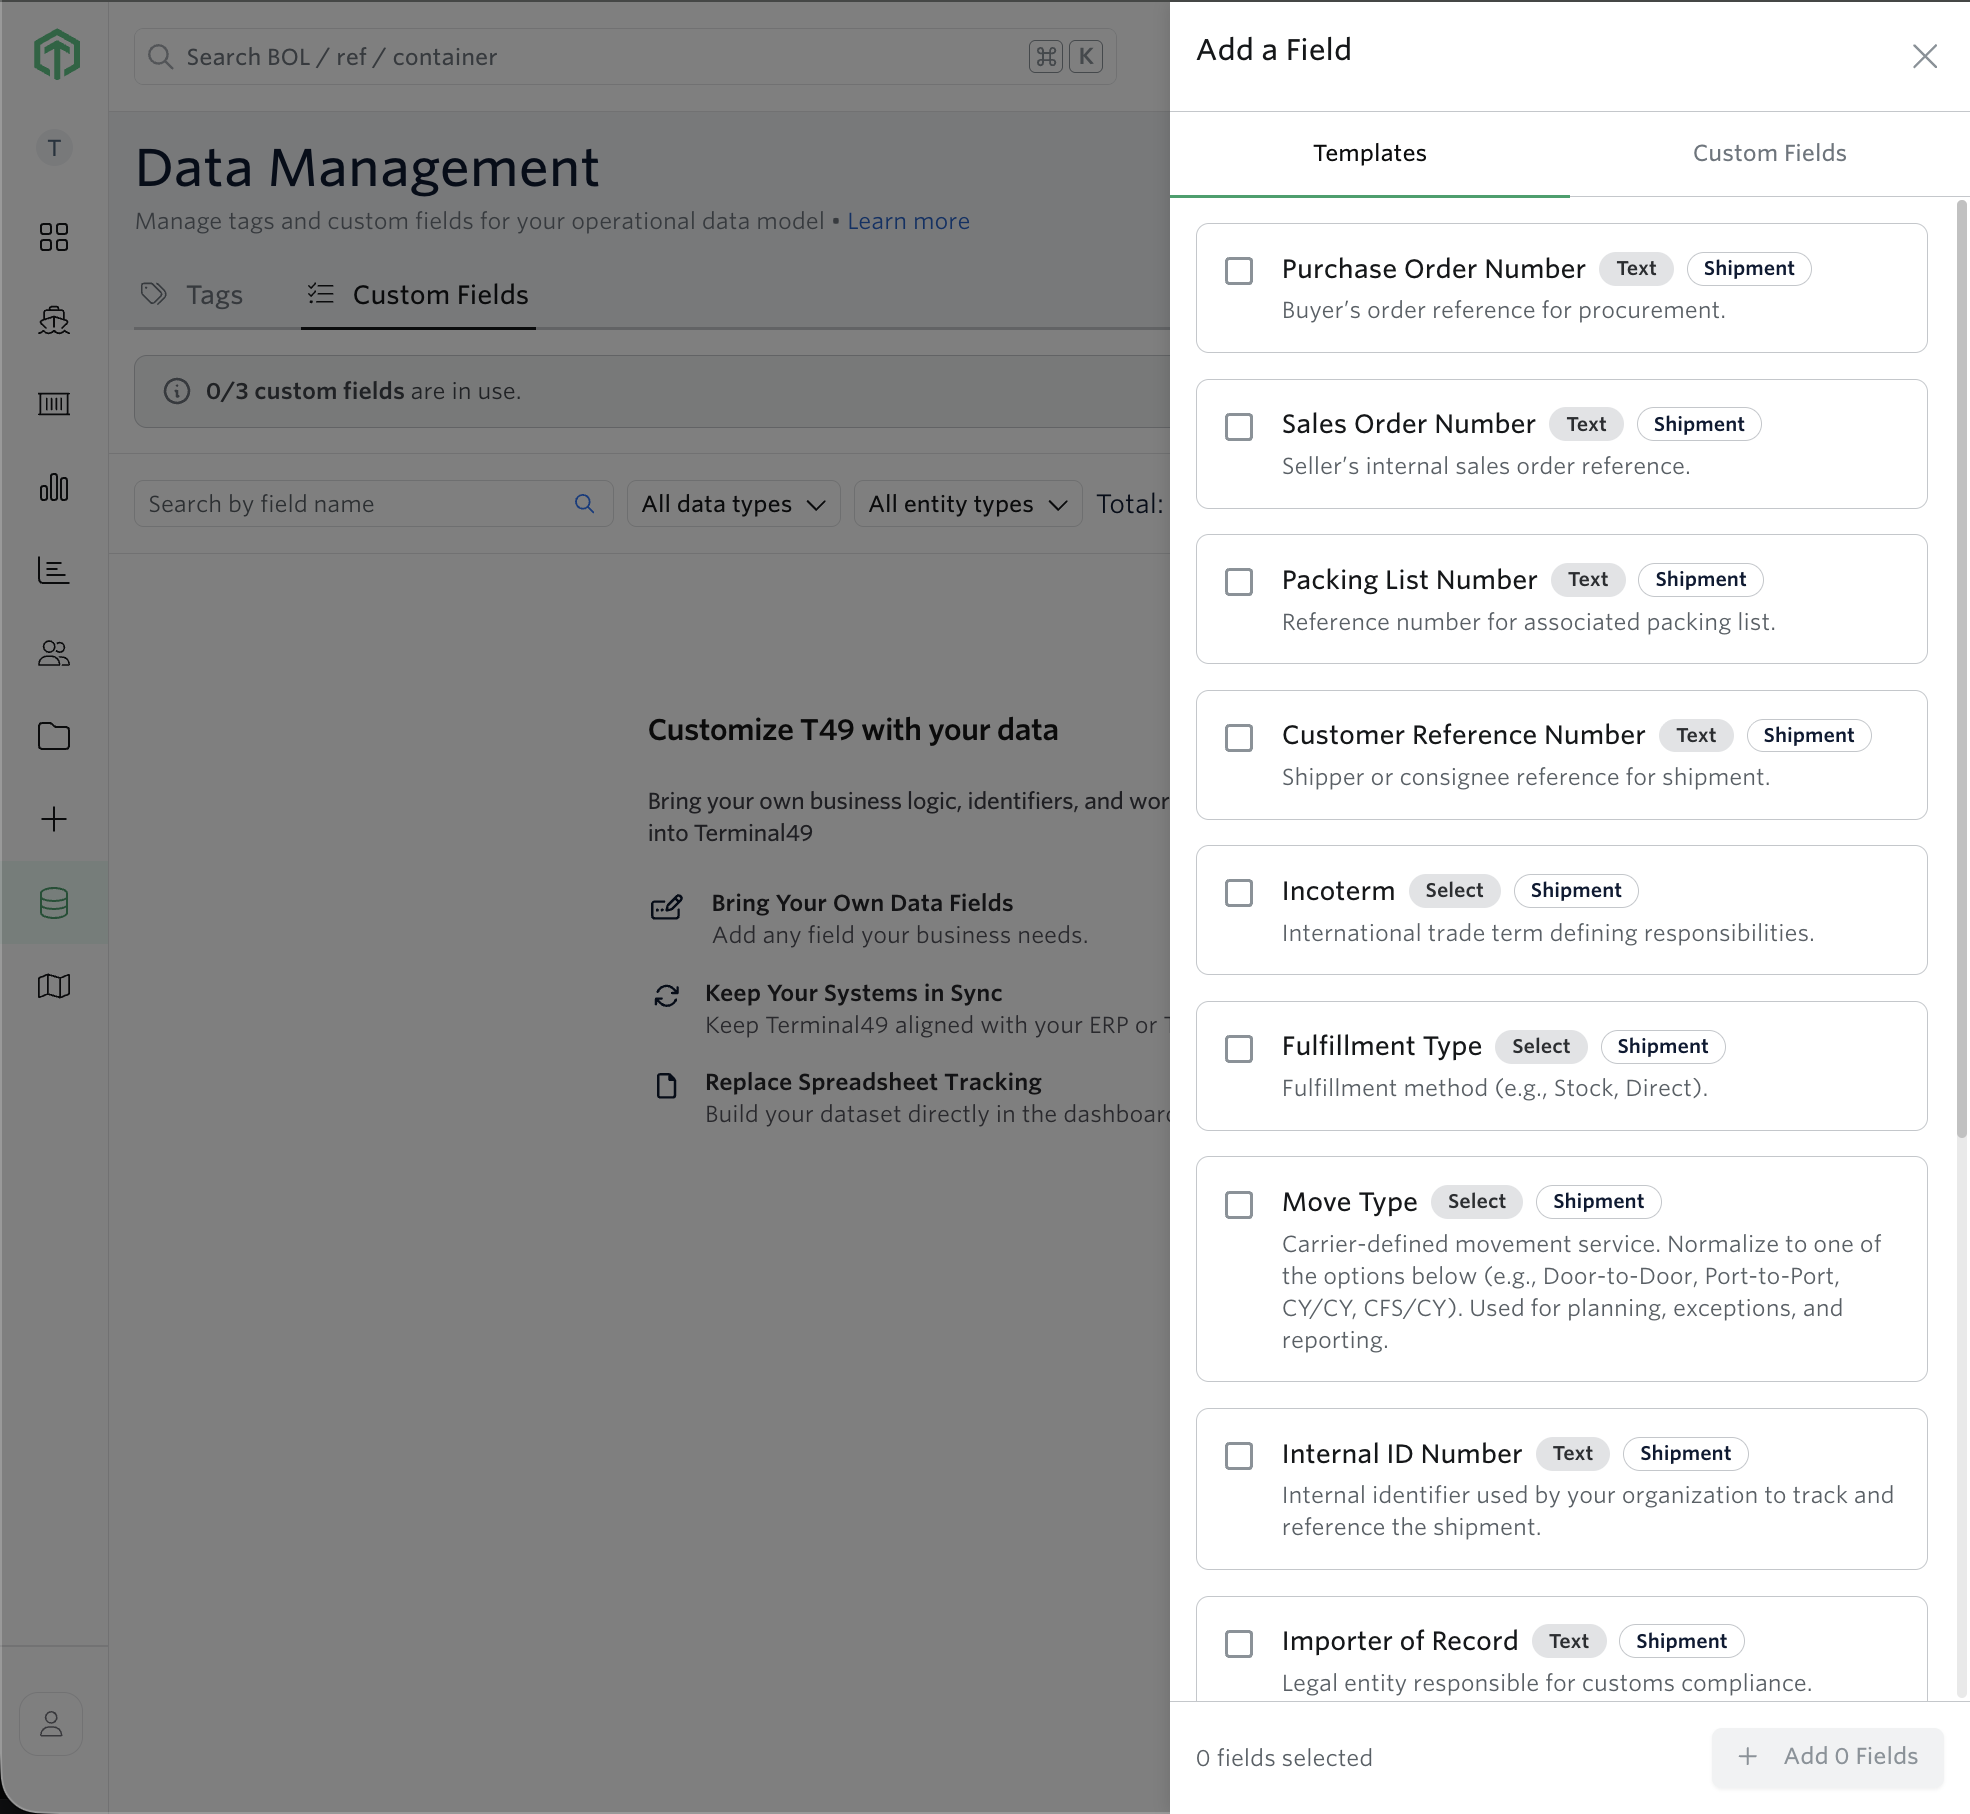Click the Search by field name input
The image size is (1970, 1814).
373,504
